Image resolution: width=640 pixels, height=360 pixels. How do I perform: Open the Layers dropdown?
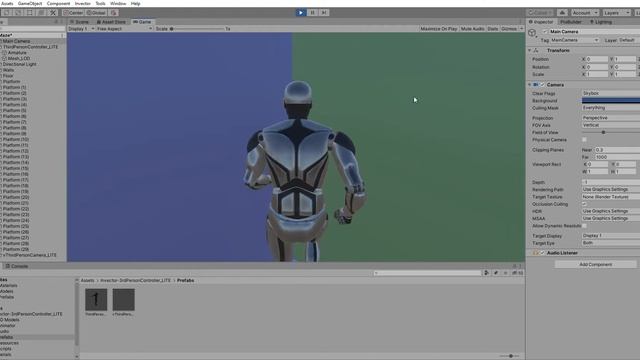point(616,13)
